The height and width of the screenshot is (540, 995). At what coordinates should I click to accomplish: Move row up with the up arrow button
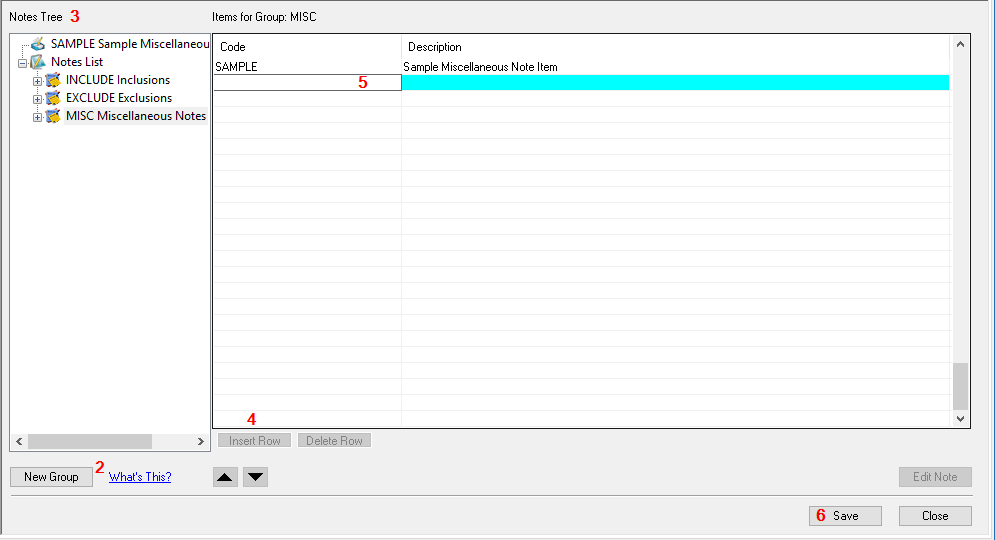tap(225, 477)
